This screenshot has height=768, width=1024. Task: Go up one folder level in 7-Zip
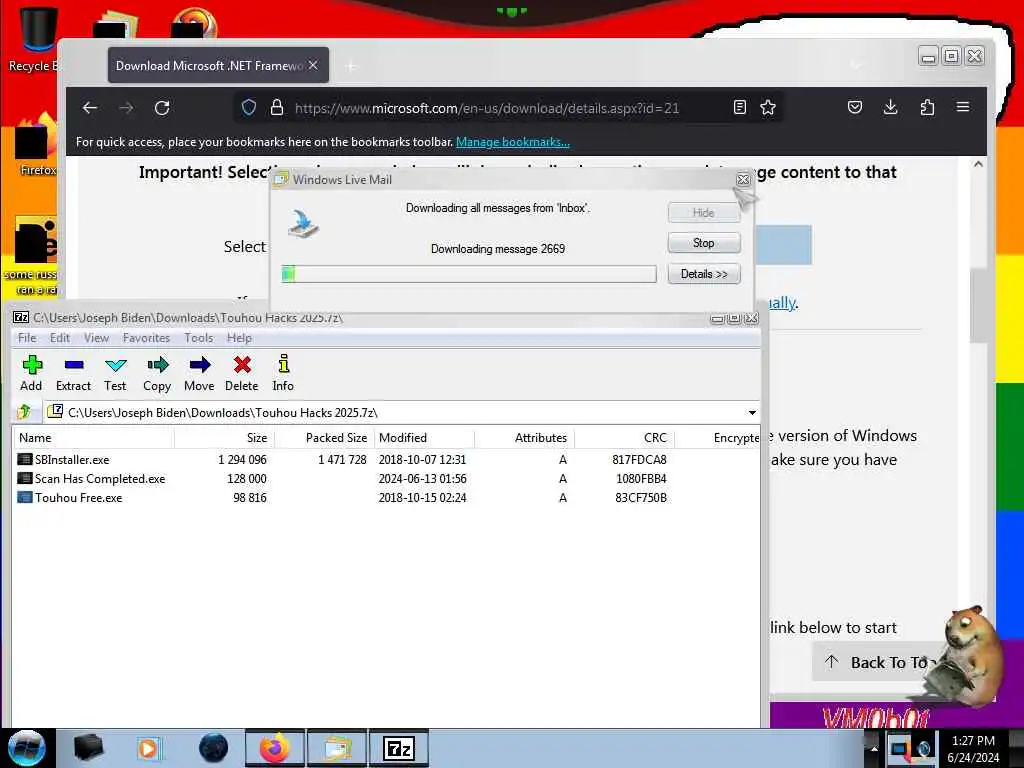25,412
